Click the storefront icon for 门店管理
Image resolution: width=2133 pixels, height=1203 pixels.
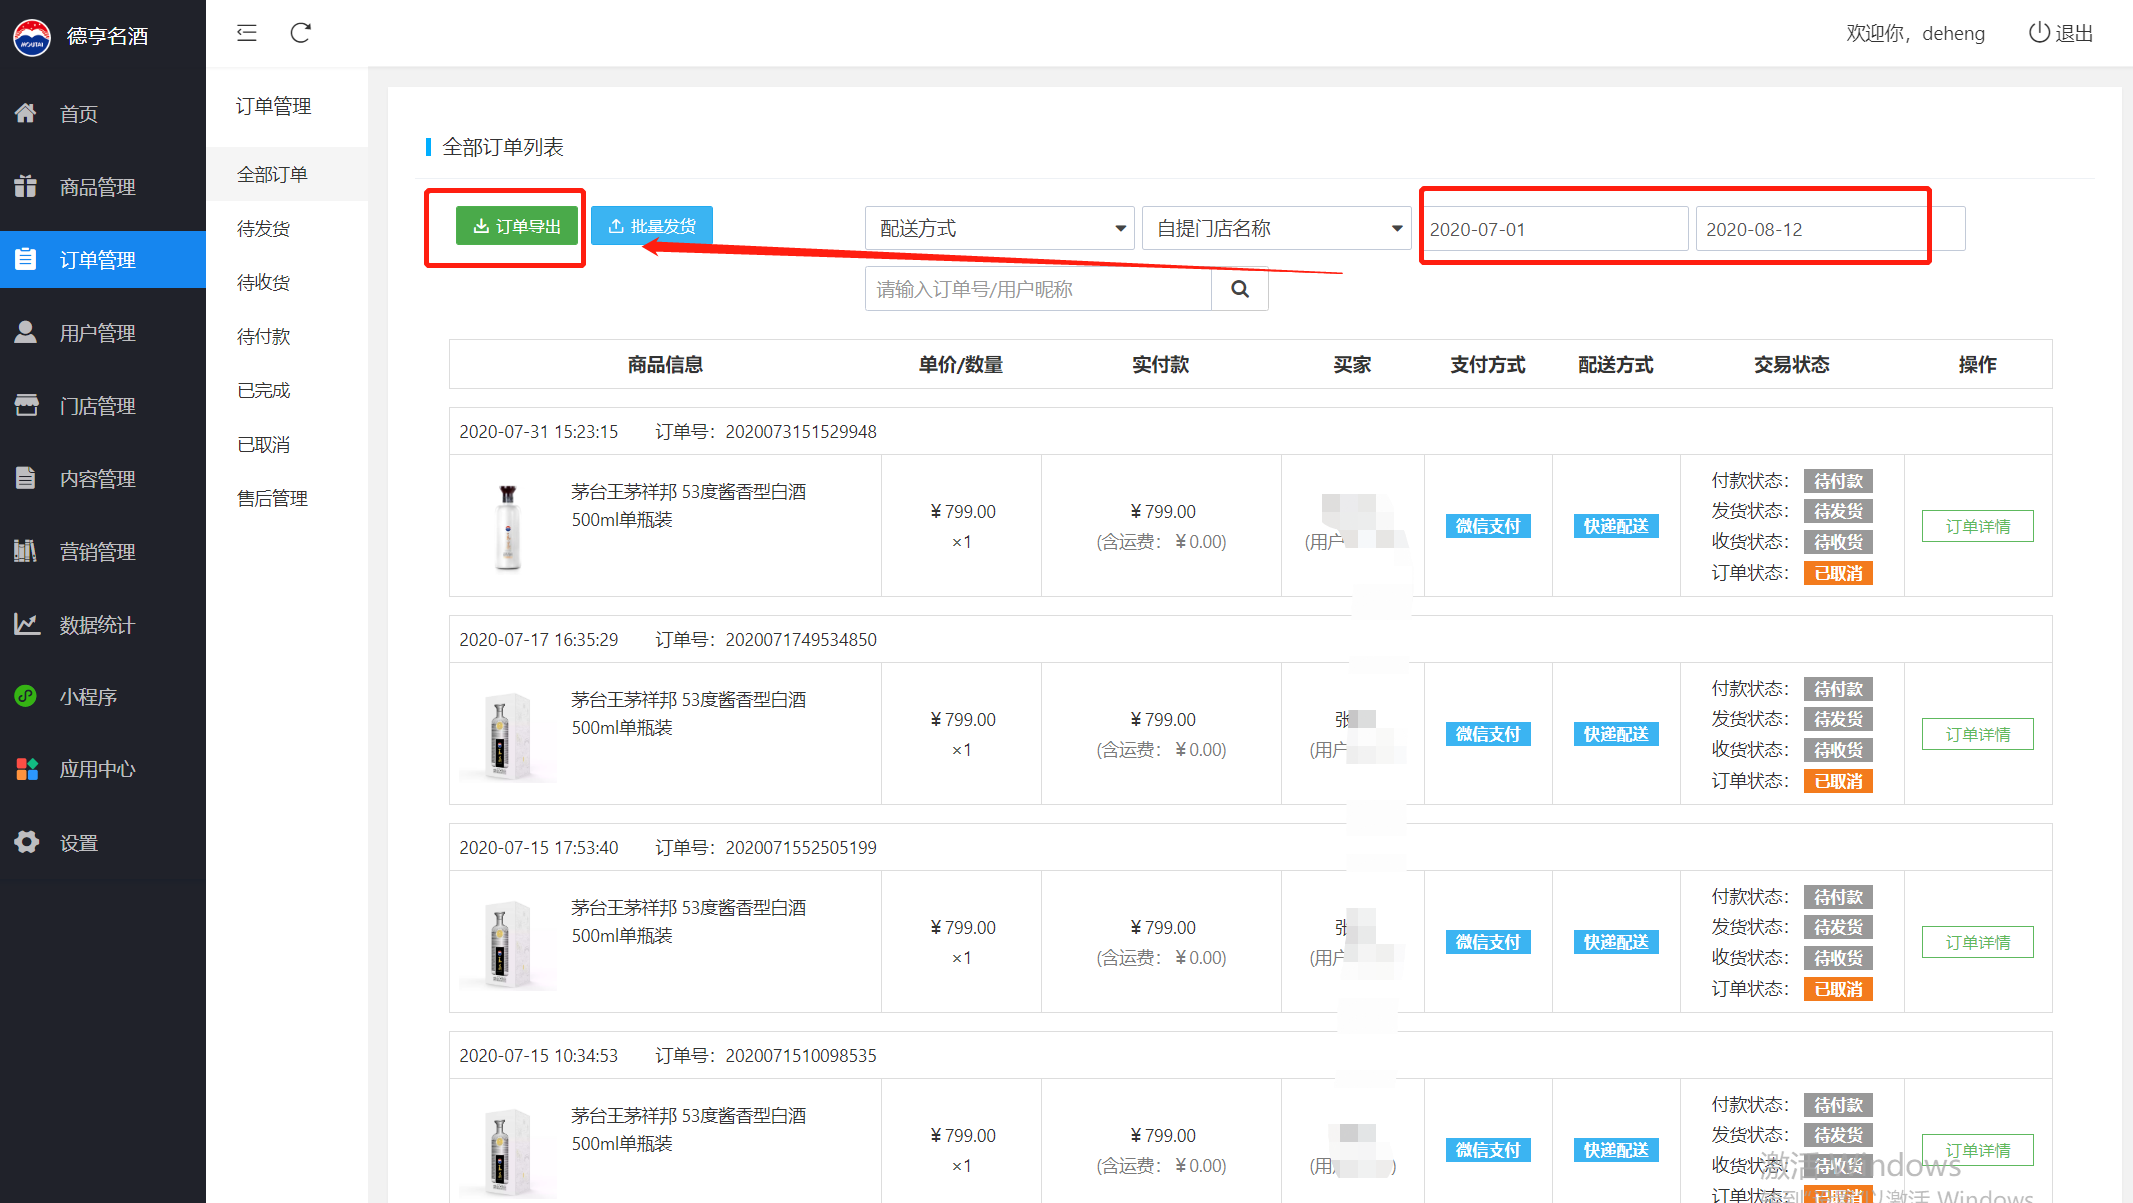[x=26, y=405]
